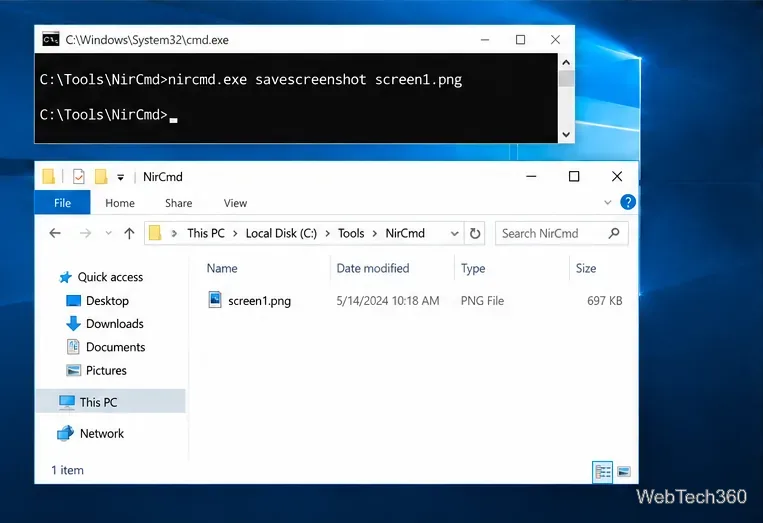Screen dimensions: 763x523
Task: Select Quick access in navigation pane
Action: pos(110,277)
